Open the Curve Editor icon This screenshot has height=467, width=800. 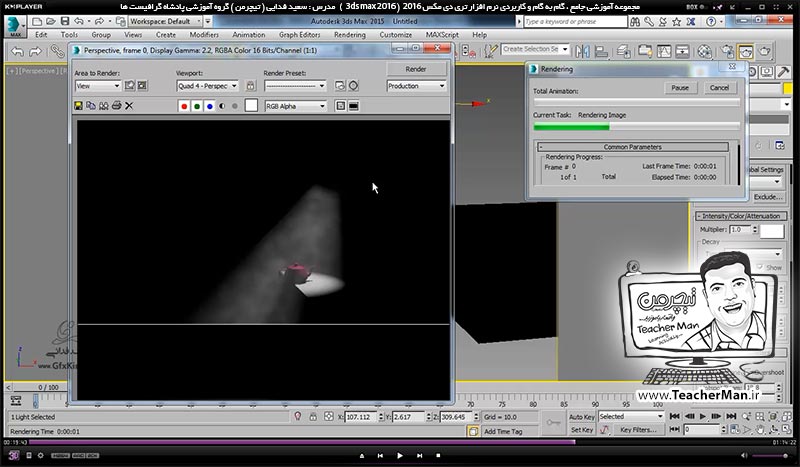[x=664, y=52]
